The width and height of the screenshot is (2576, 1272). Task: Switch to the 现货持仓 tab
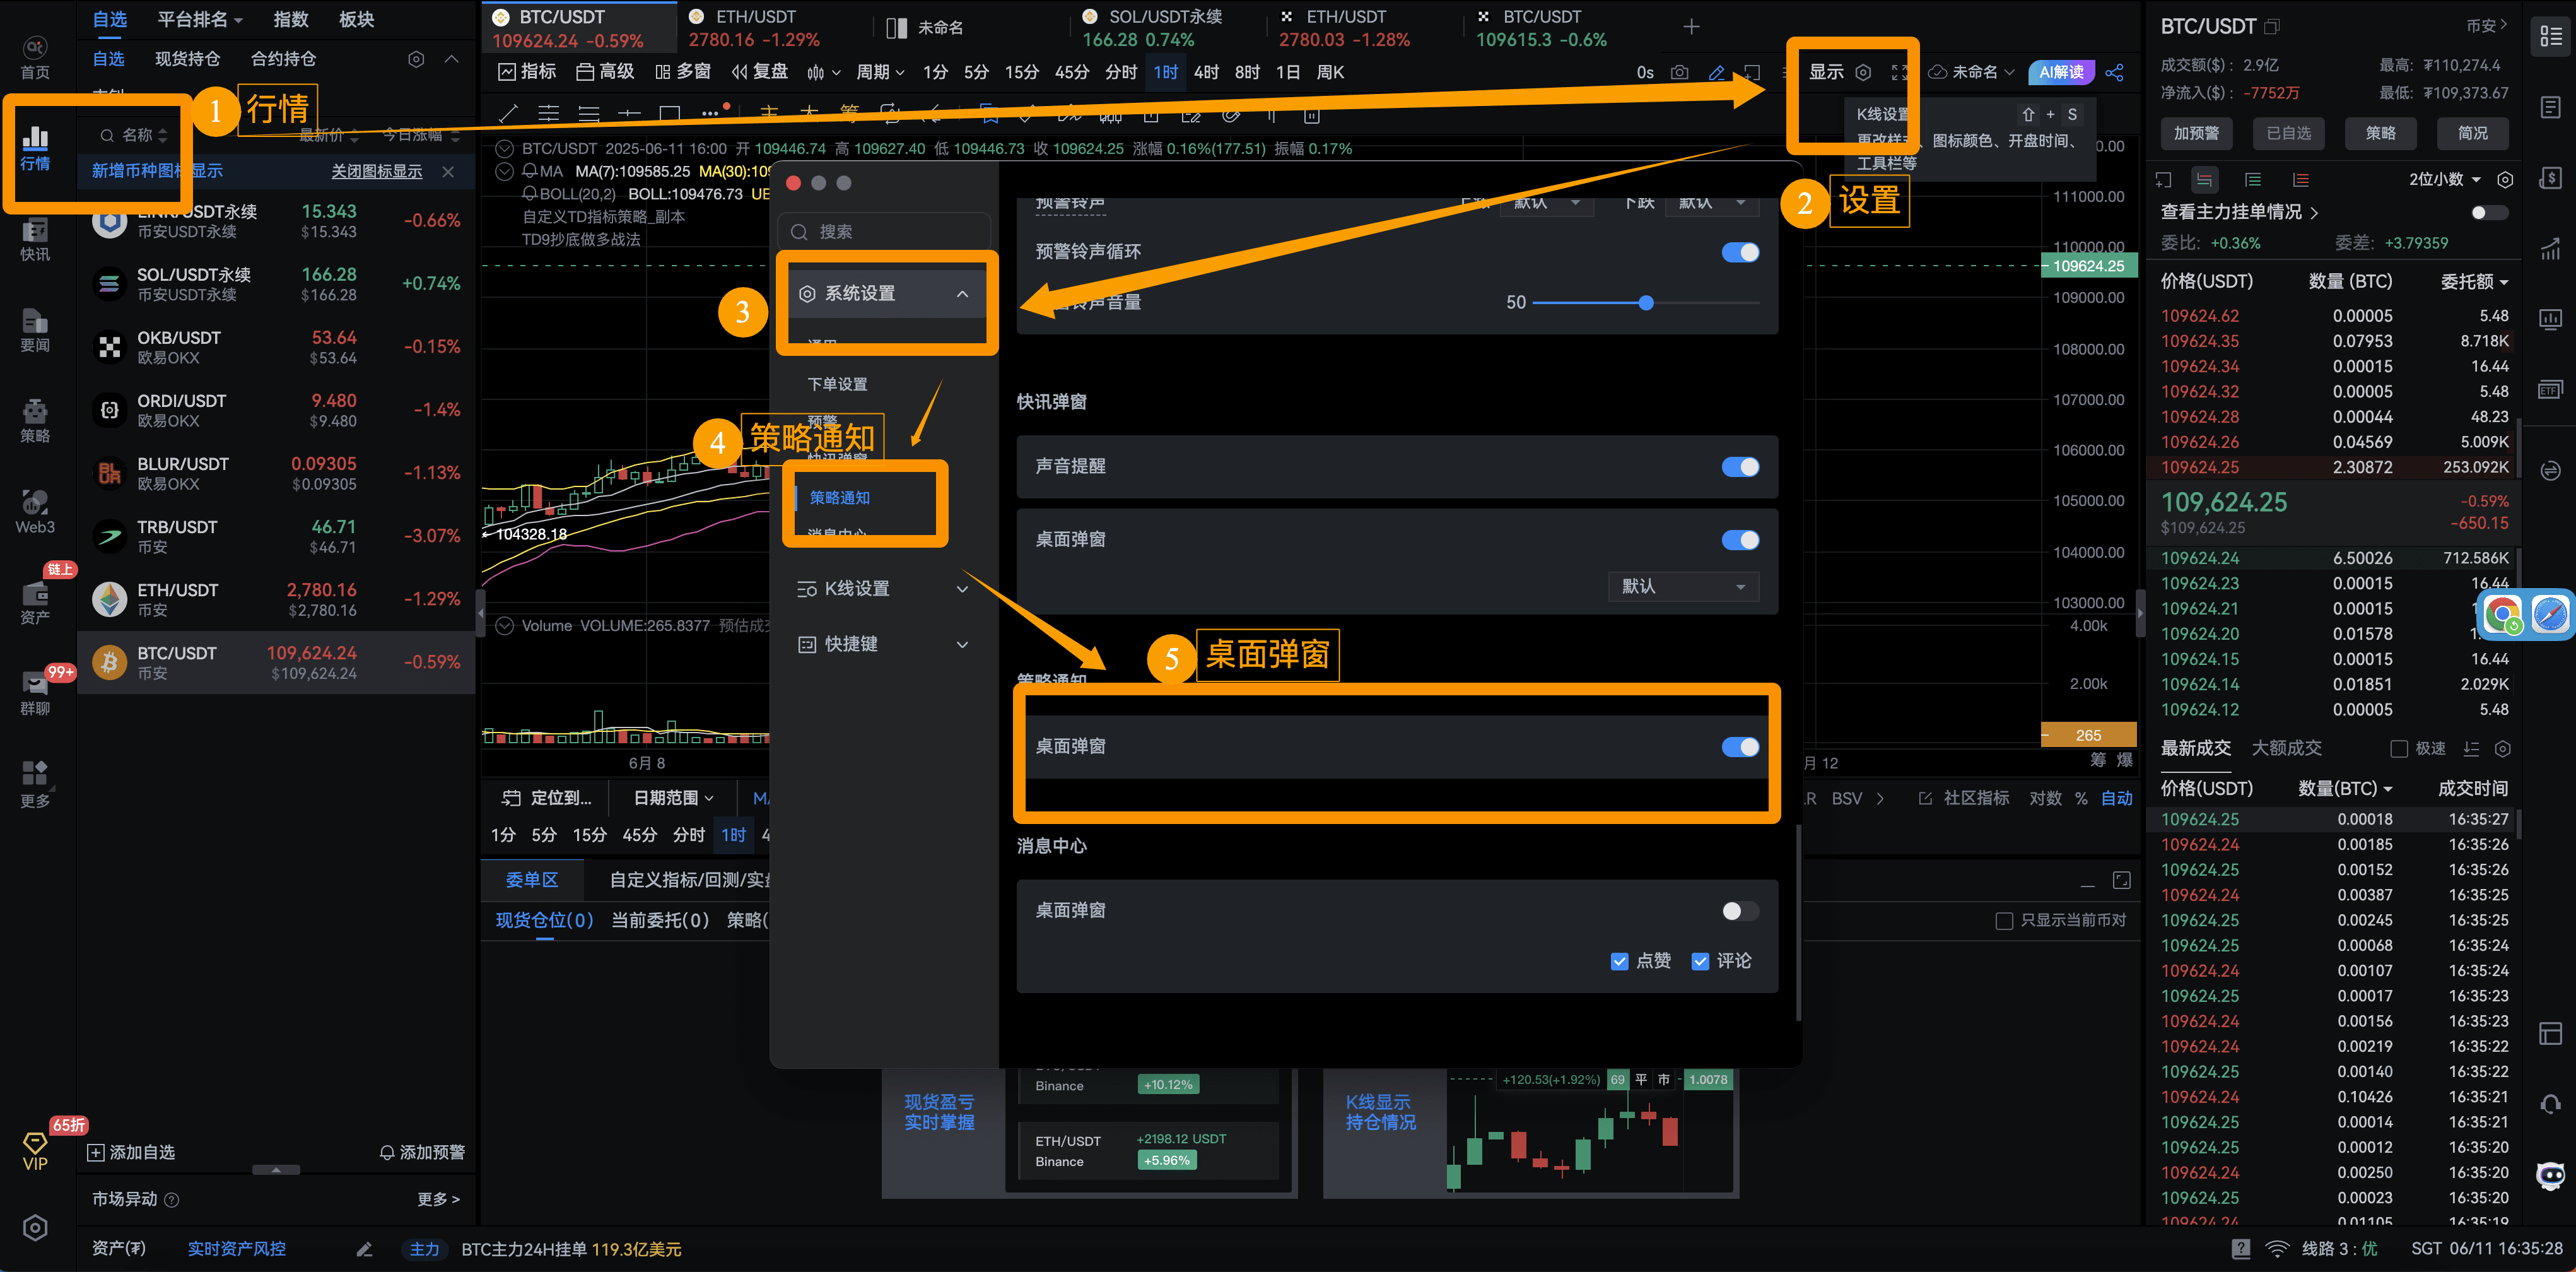[x=187, y=59]
